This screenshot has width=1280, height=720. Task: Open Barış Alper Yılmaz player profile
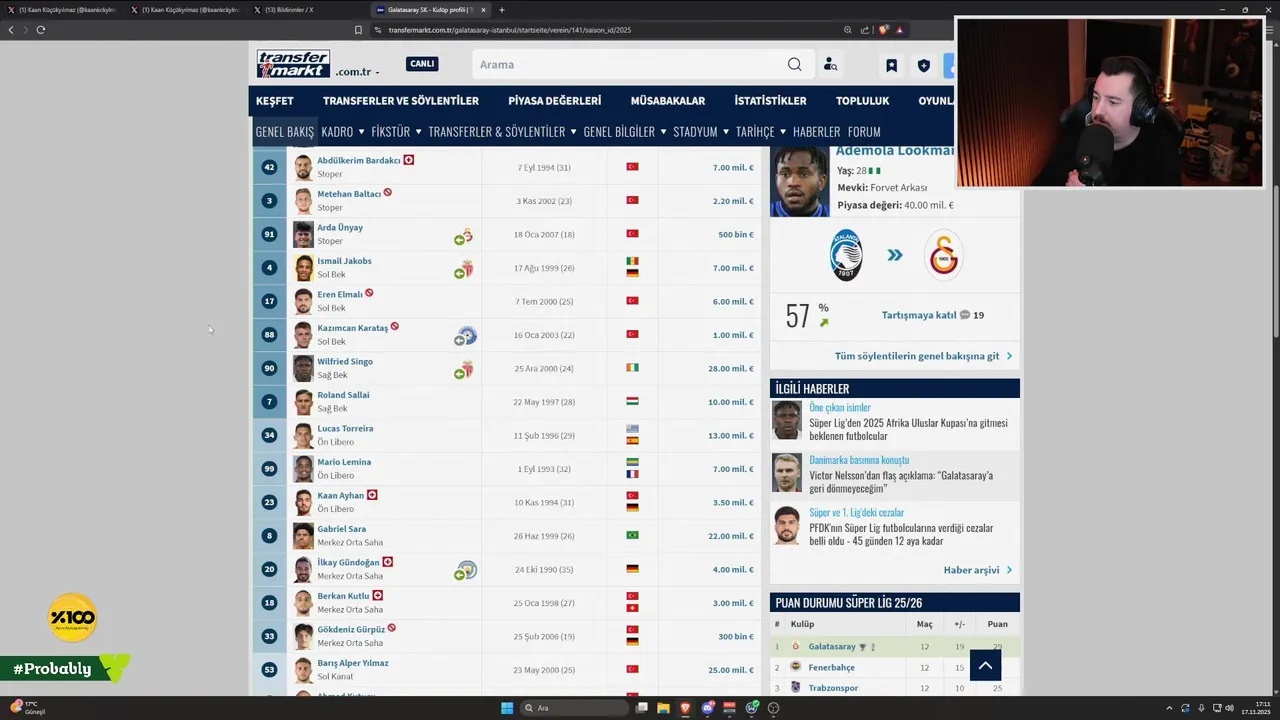(353, 663)
